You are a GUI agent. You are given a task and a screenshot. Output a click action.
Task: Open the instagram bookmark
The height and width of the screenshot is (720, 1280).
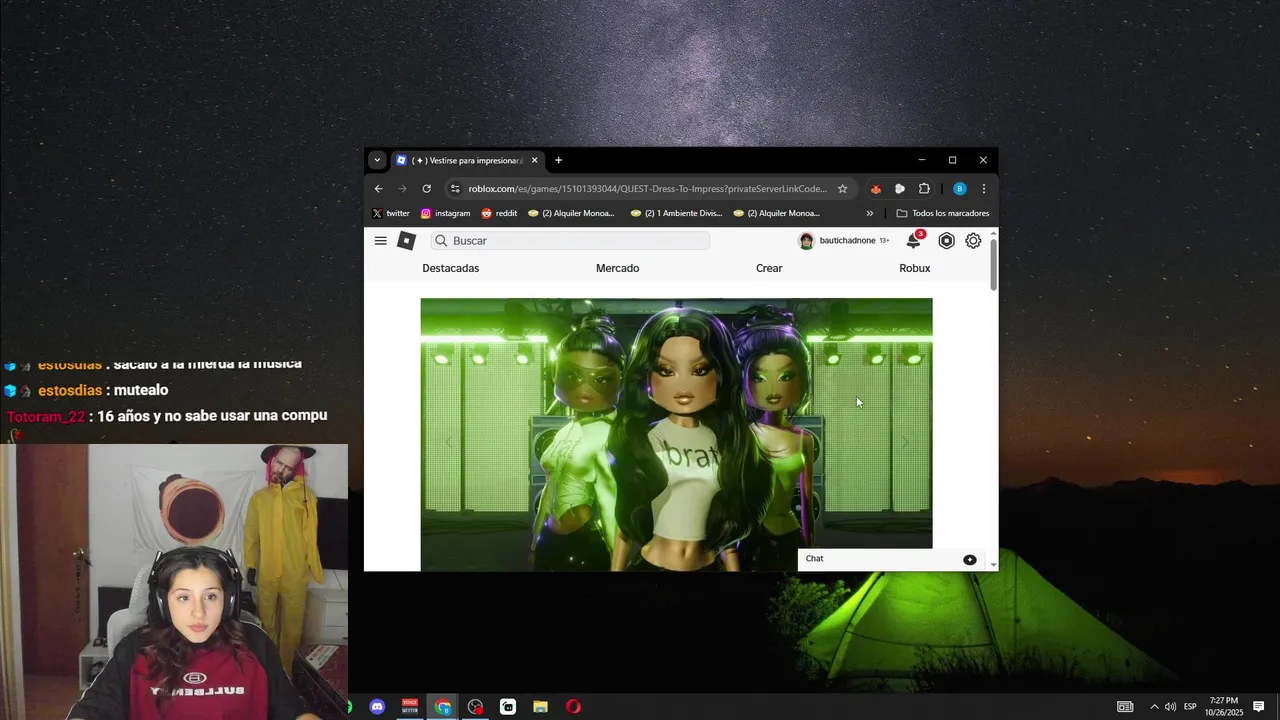(x=445, y=213)
